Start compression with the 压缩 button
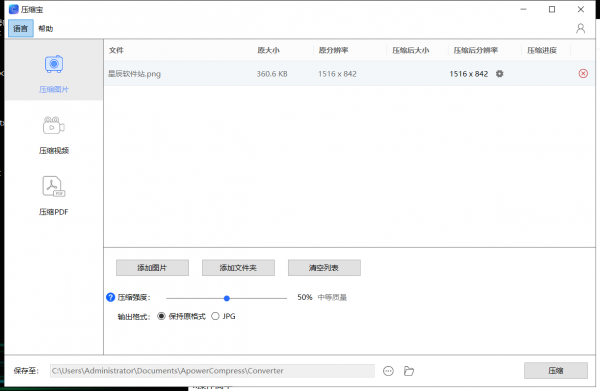600x391 pixels. pos(556,370)
